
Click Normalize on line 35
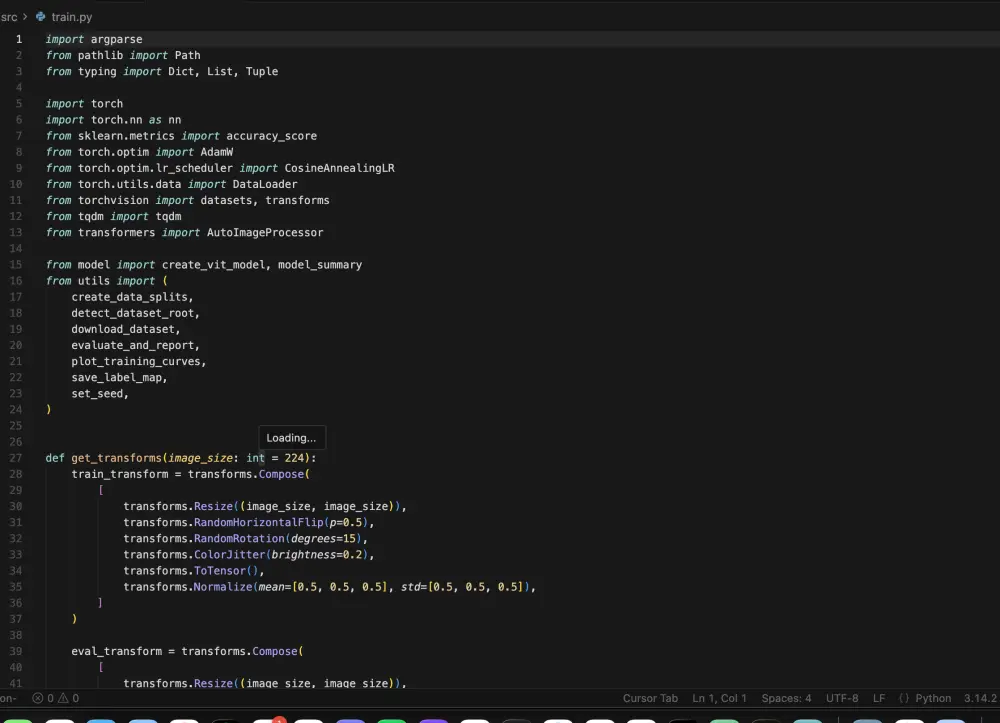point(223,587)
